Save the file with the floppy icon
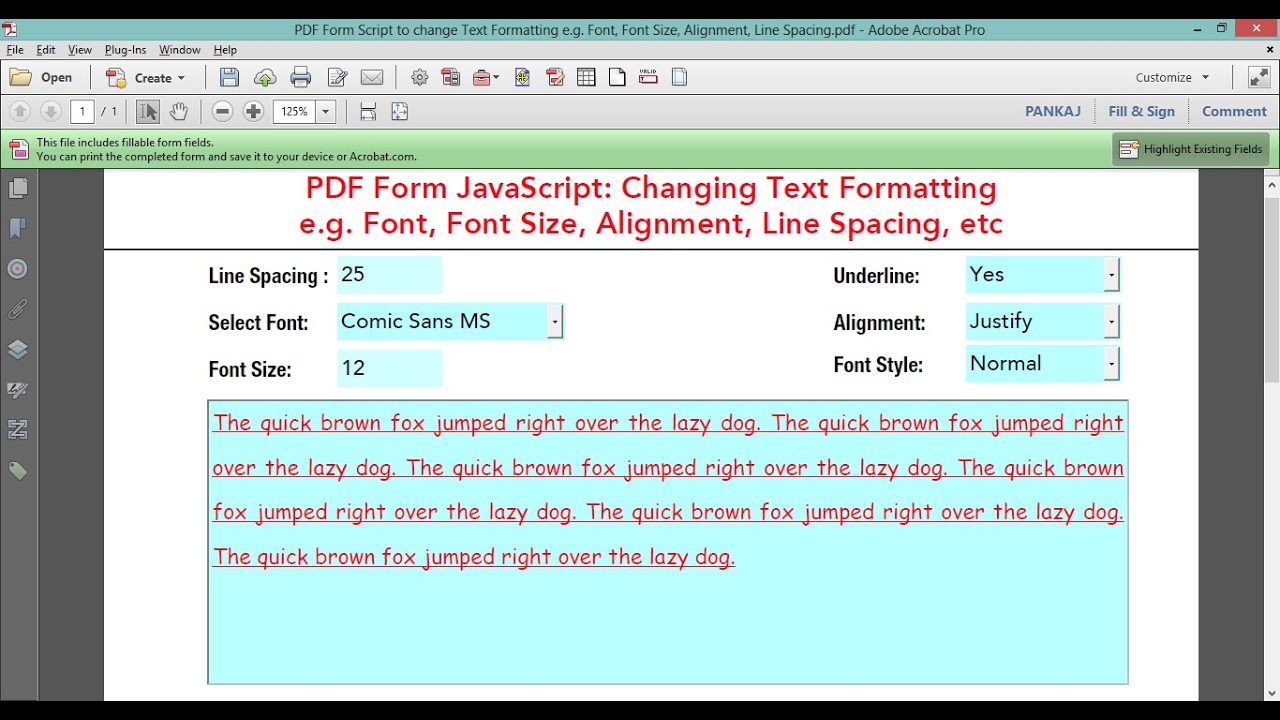Image resolution: width=1280 pixels, height=720 pixels. point(229,77)
